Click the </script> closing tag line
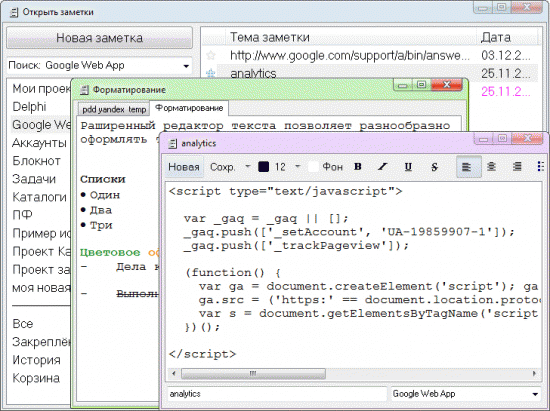550x411 pixels. (202, 354)
